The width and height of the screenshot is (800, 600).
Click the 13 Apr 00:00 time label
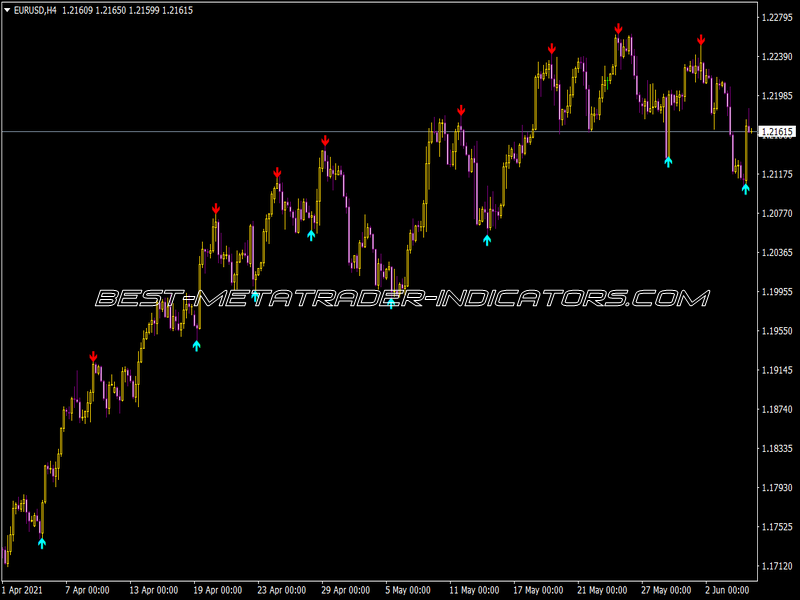[x=154, y=590]
